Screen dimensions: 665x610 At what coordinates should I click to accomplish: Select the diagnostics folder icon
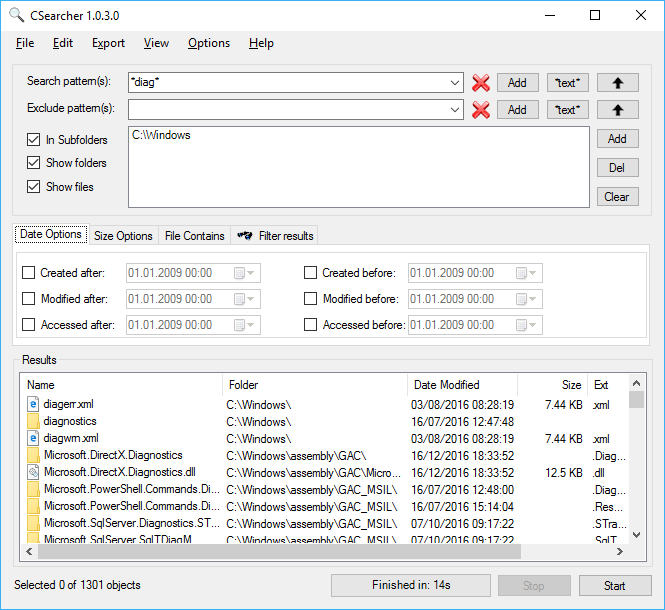click(x=33, y=421)
